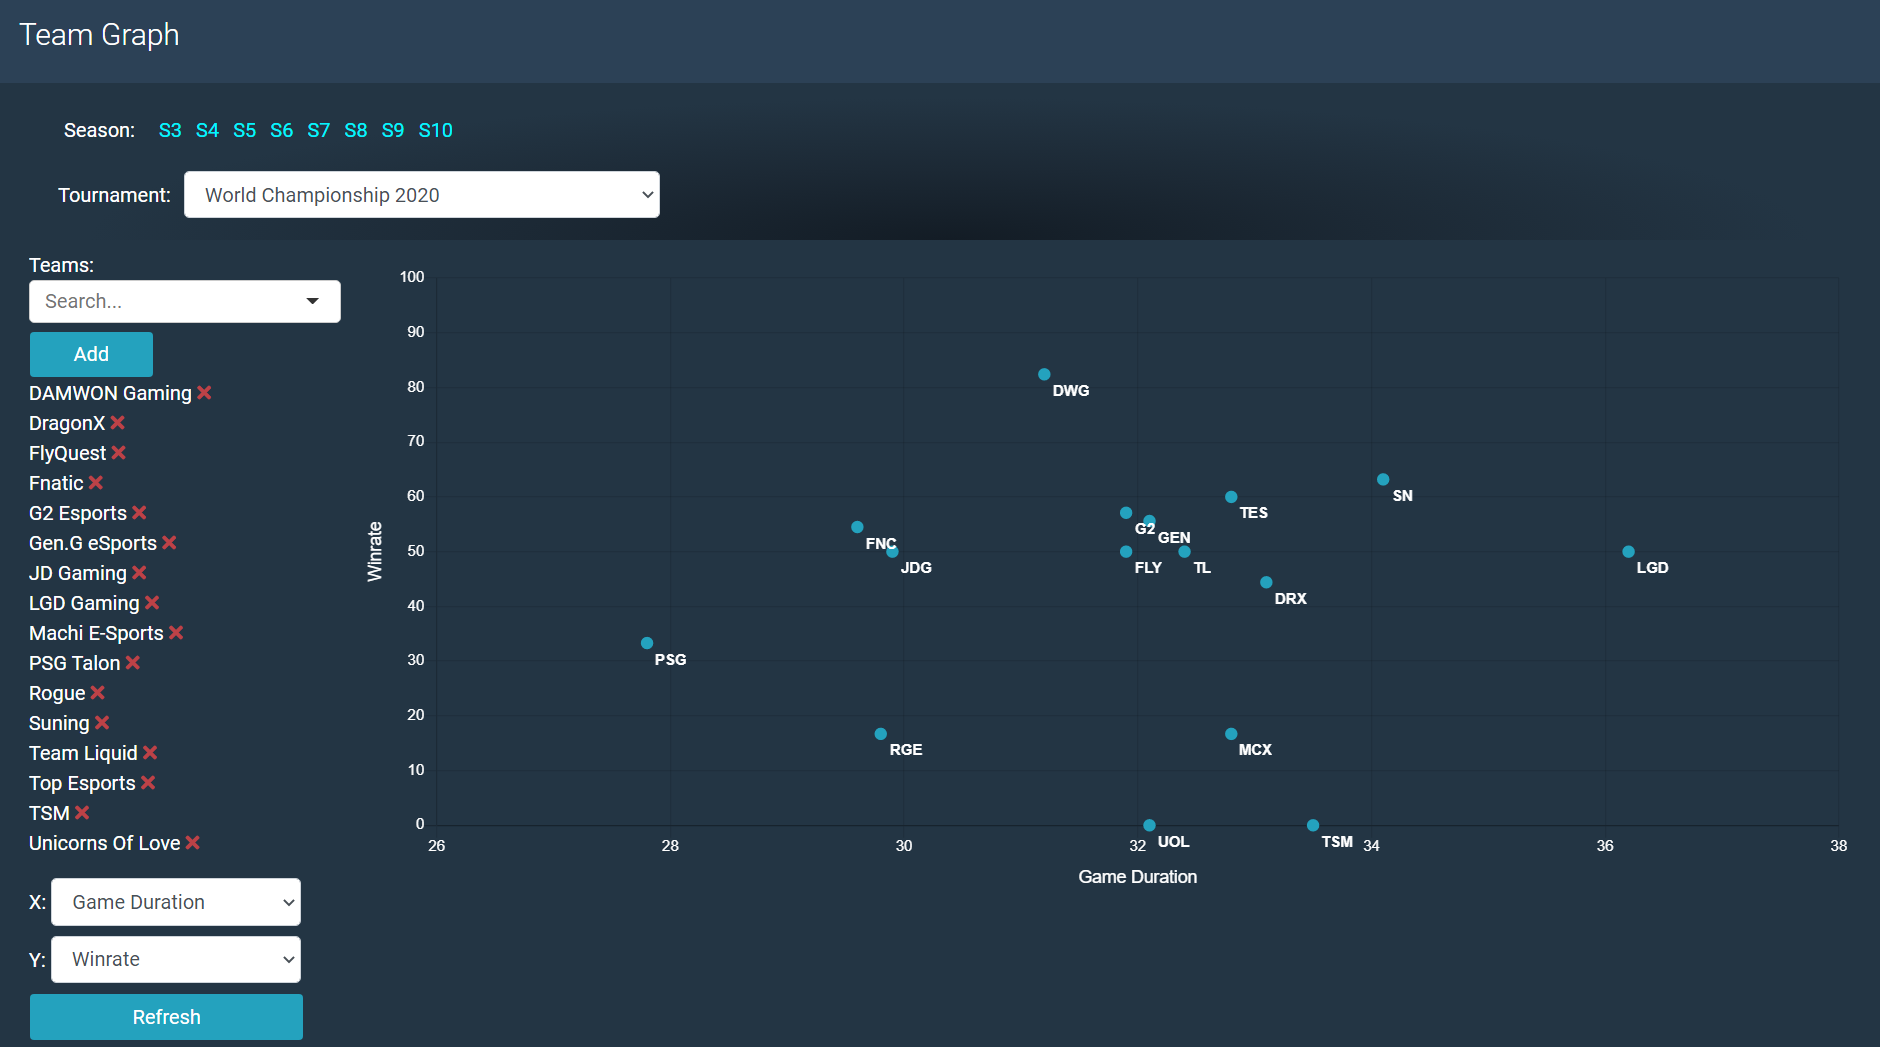Click the TSM data point on graph
Screen dimensions: 1880x1047
[x=1313, y=825]
